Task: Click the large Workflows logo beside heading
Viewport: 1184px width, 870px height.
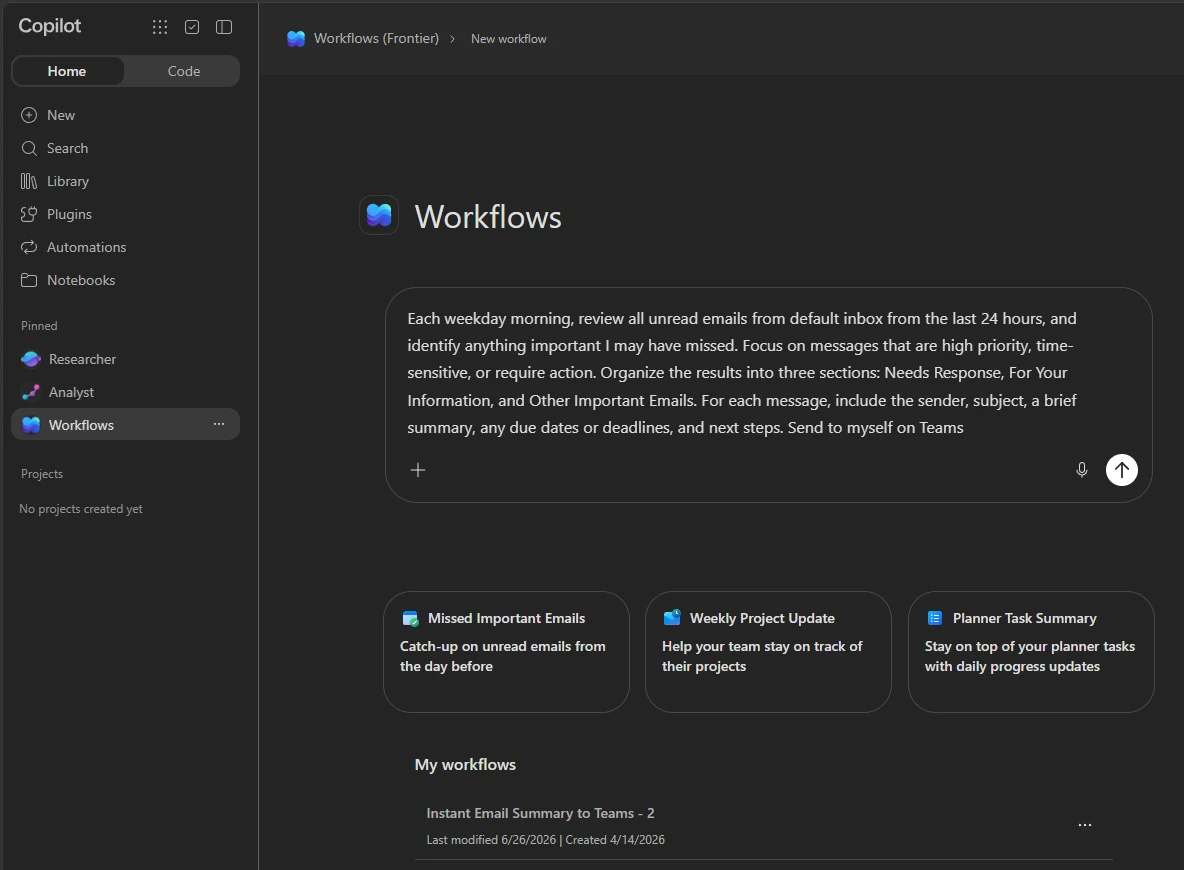Action: 379,215
